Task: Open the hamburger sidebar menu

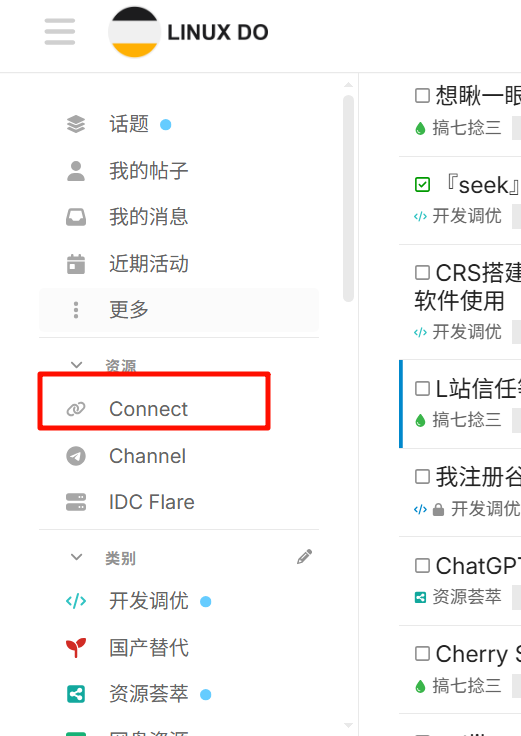Action: pyautogui.click(x=60, y=31)
